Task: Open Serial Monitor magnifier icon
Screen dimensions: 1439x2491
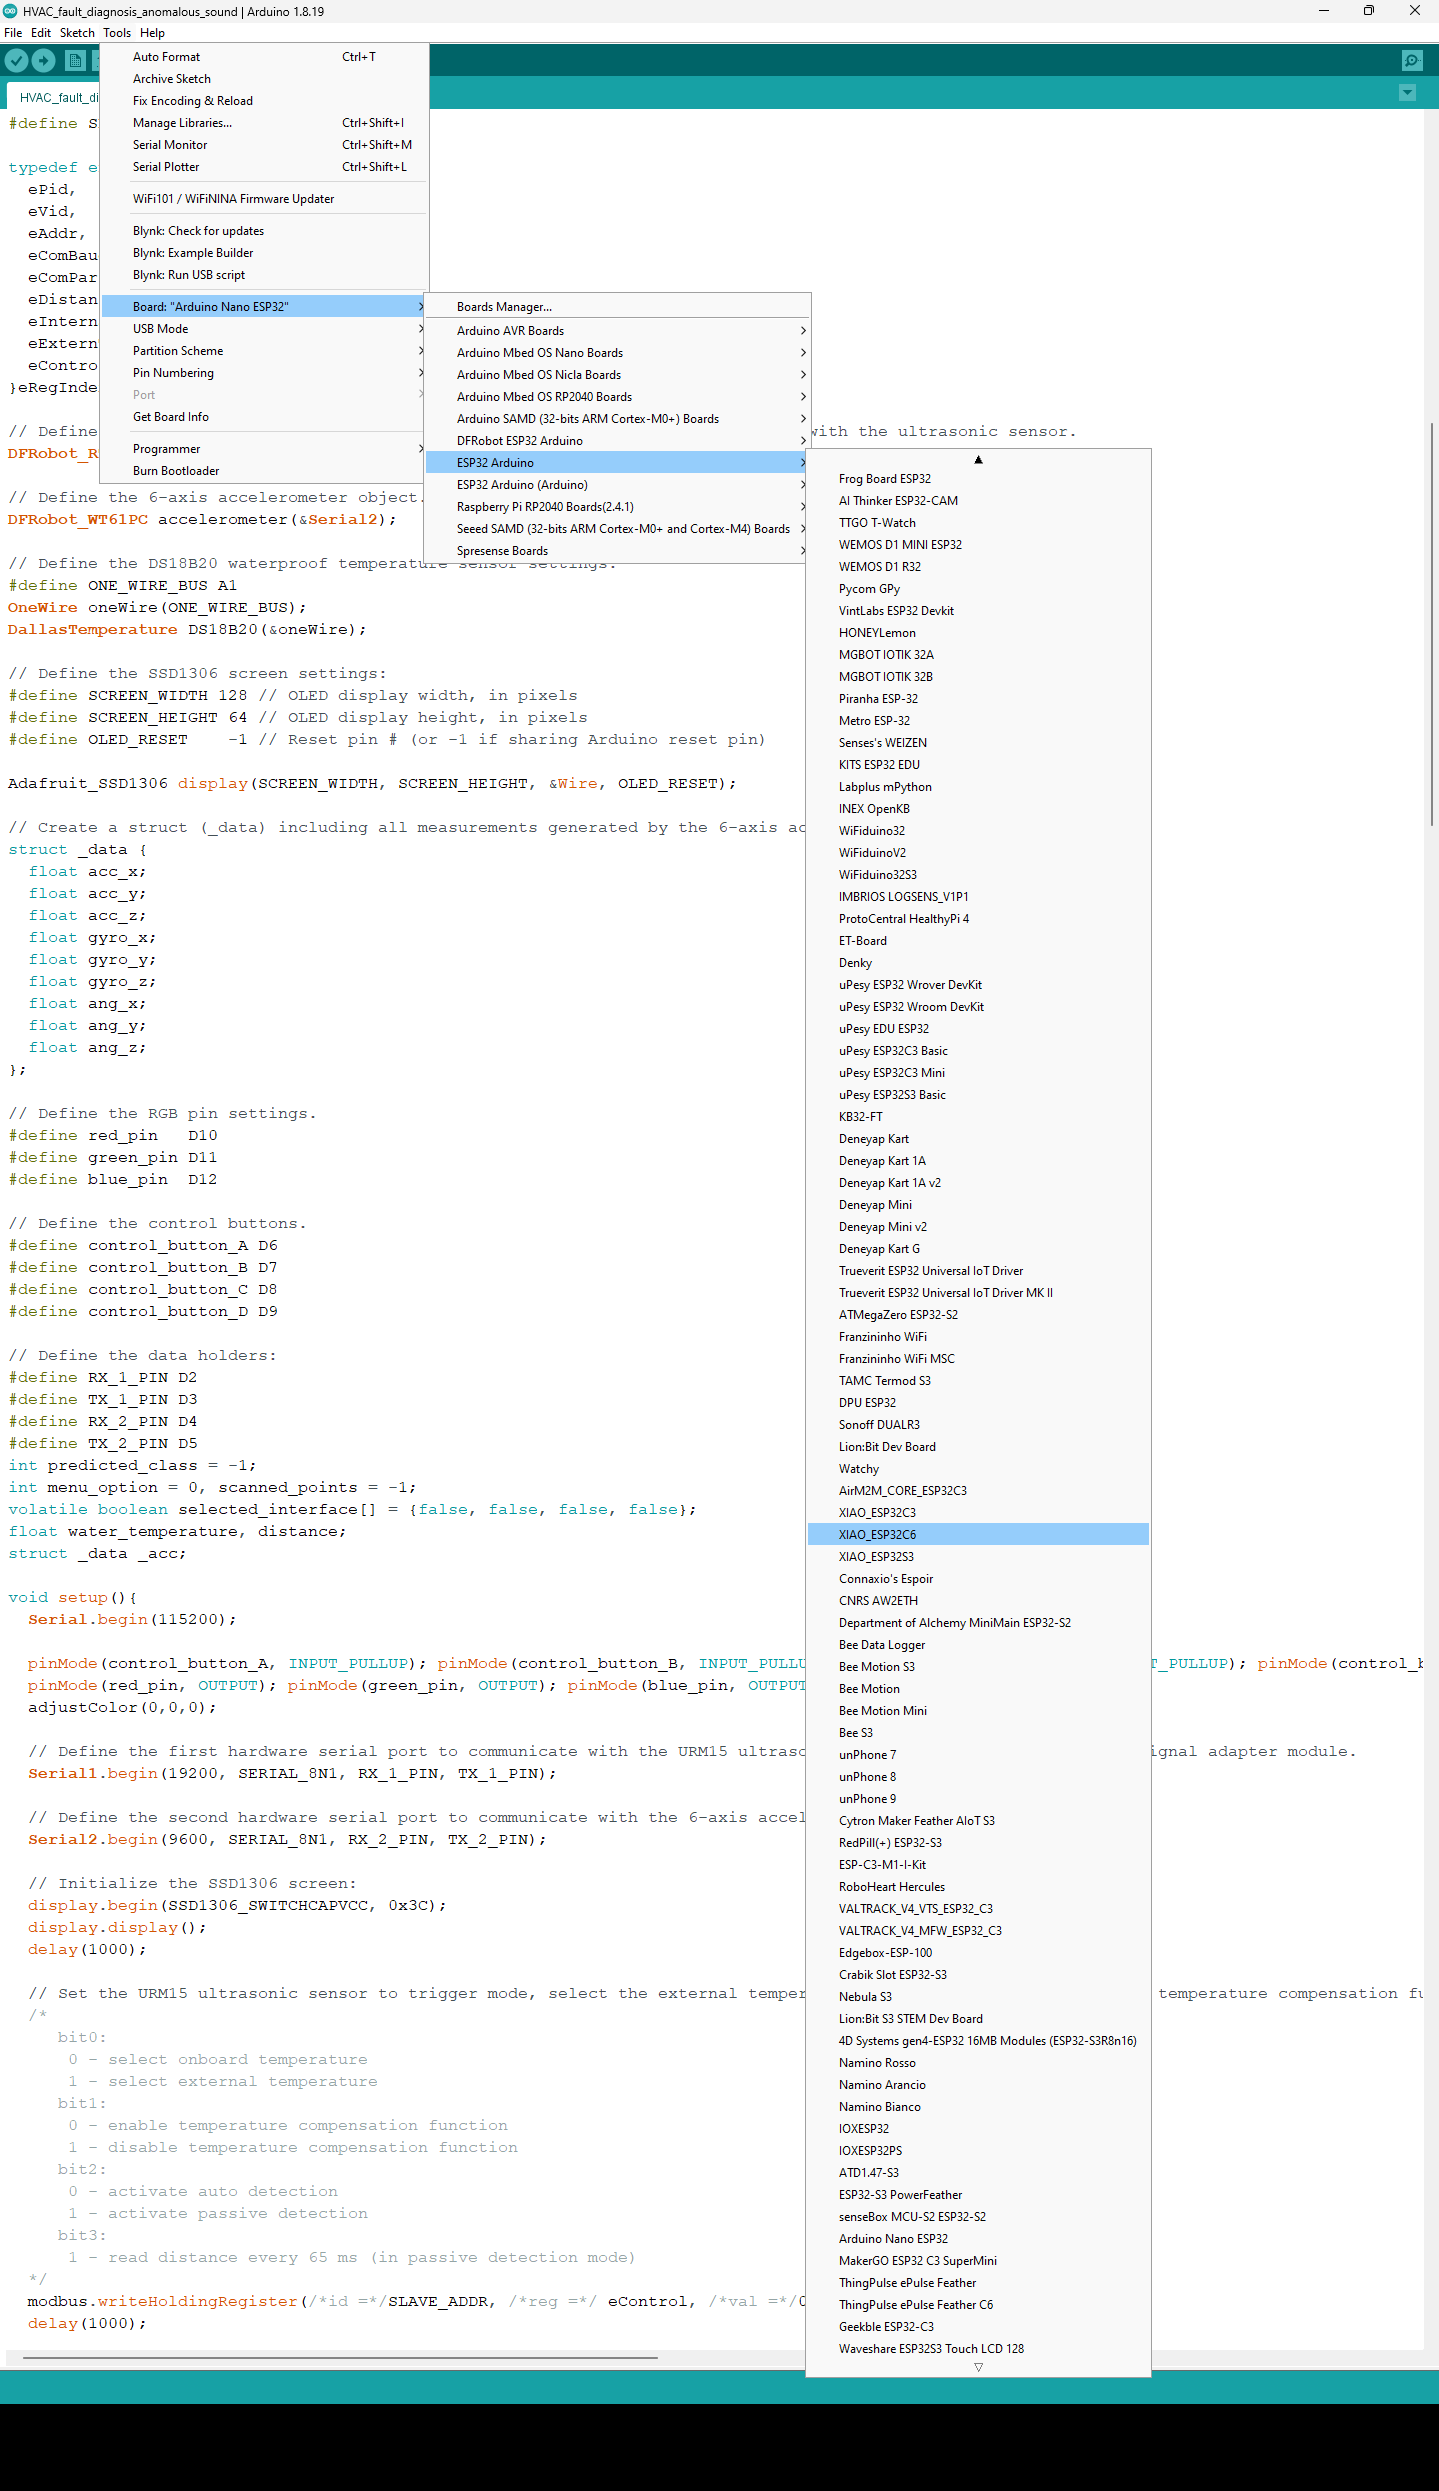Action: (x=1411, y=61)
